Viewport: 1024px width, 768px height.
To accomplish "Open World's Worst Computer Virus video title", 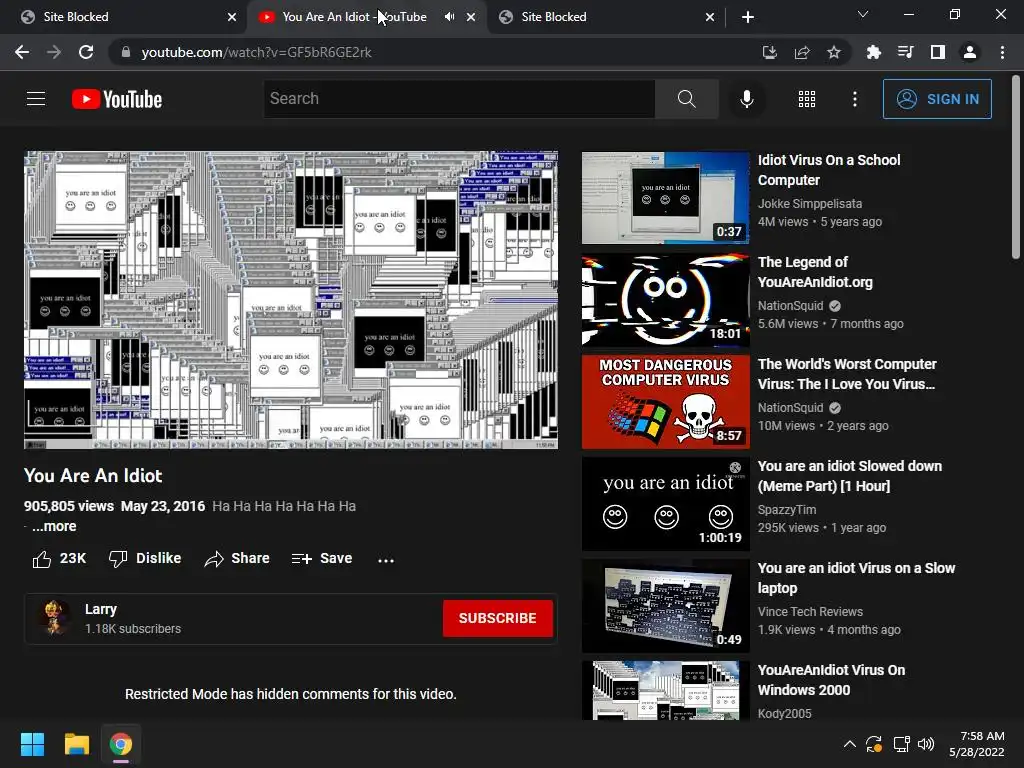I will [x=847, y=374].
